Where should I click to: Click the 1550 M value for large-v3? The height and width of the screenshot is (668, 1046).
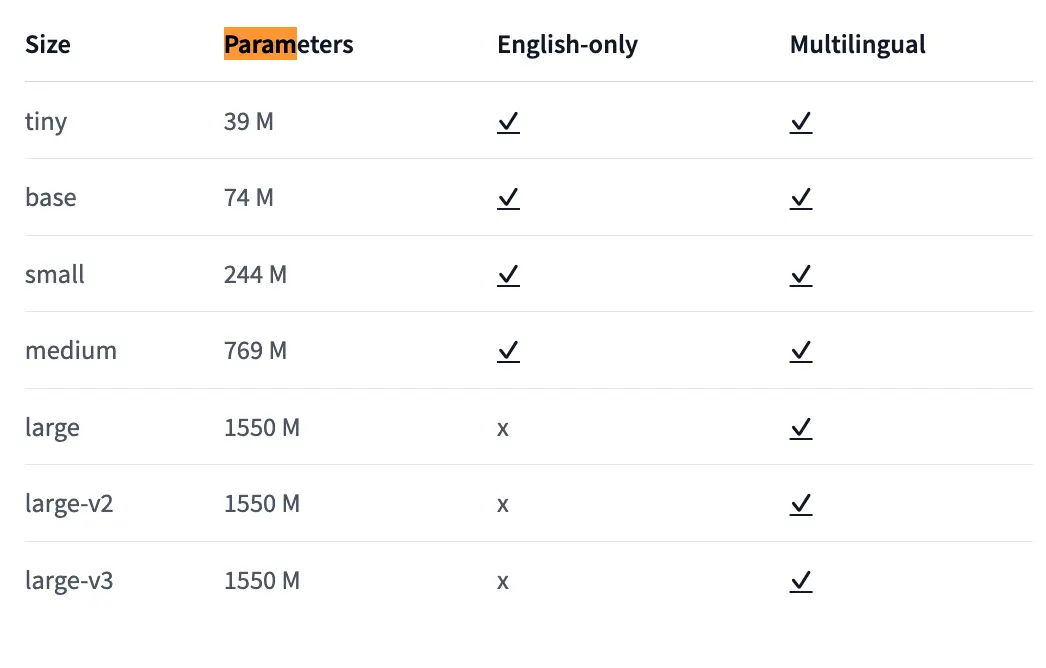point(262,581)
